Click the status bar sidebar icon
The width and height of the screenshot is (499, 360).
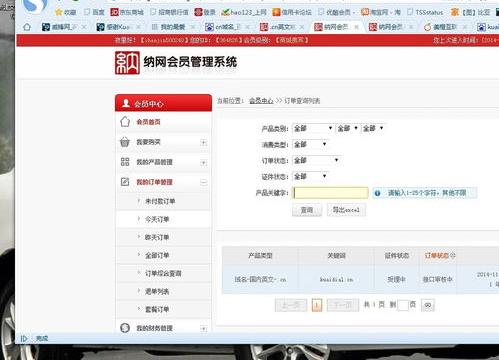(x=24, y=338)
